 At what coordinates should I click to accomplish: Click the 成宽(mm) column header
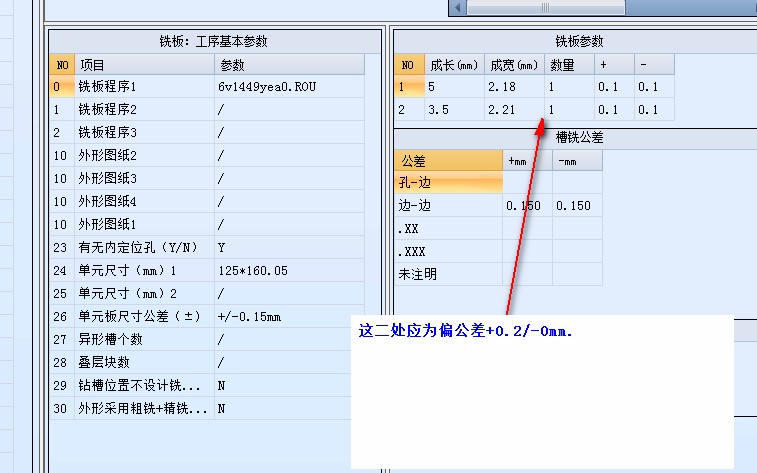[515, 65]
